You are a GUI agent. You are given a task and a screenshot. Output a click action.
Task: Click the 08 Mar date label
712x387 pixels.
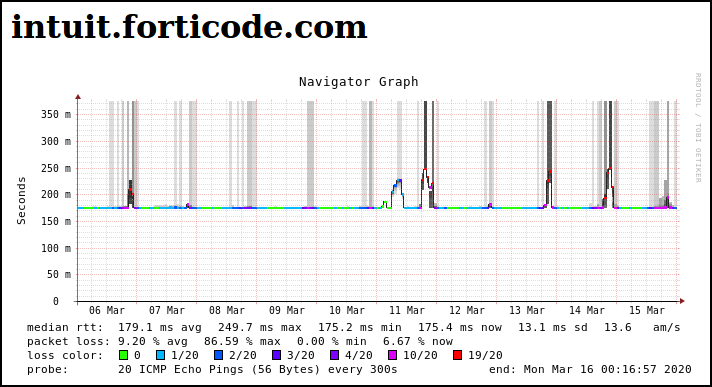[x=227, y=310]
